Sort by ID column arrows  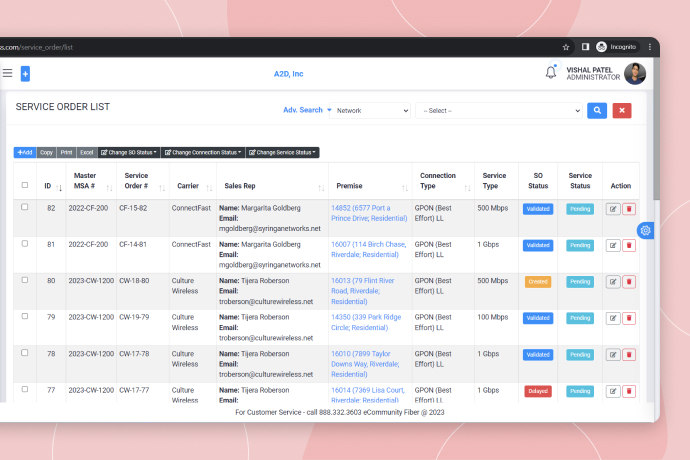59,188
